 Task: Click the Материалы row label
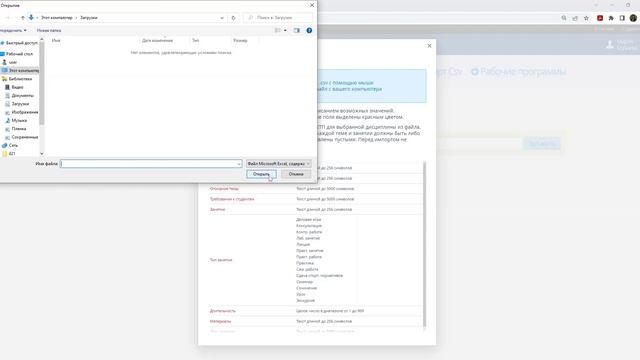pyautogui.click(x=220, y=322)
